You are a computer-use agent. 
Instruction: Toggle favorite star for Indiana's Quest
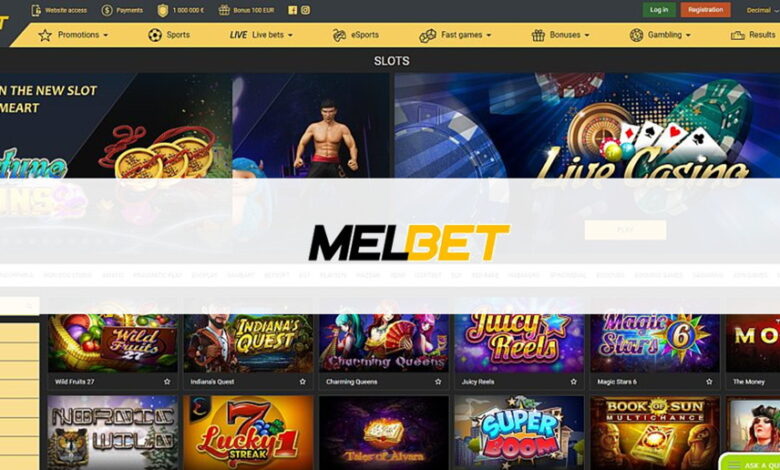point(302,382)
